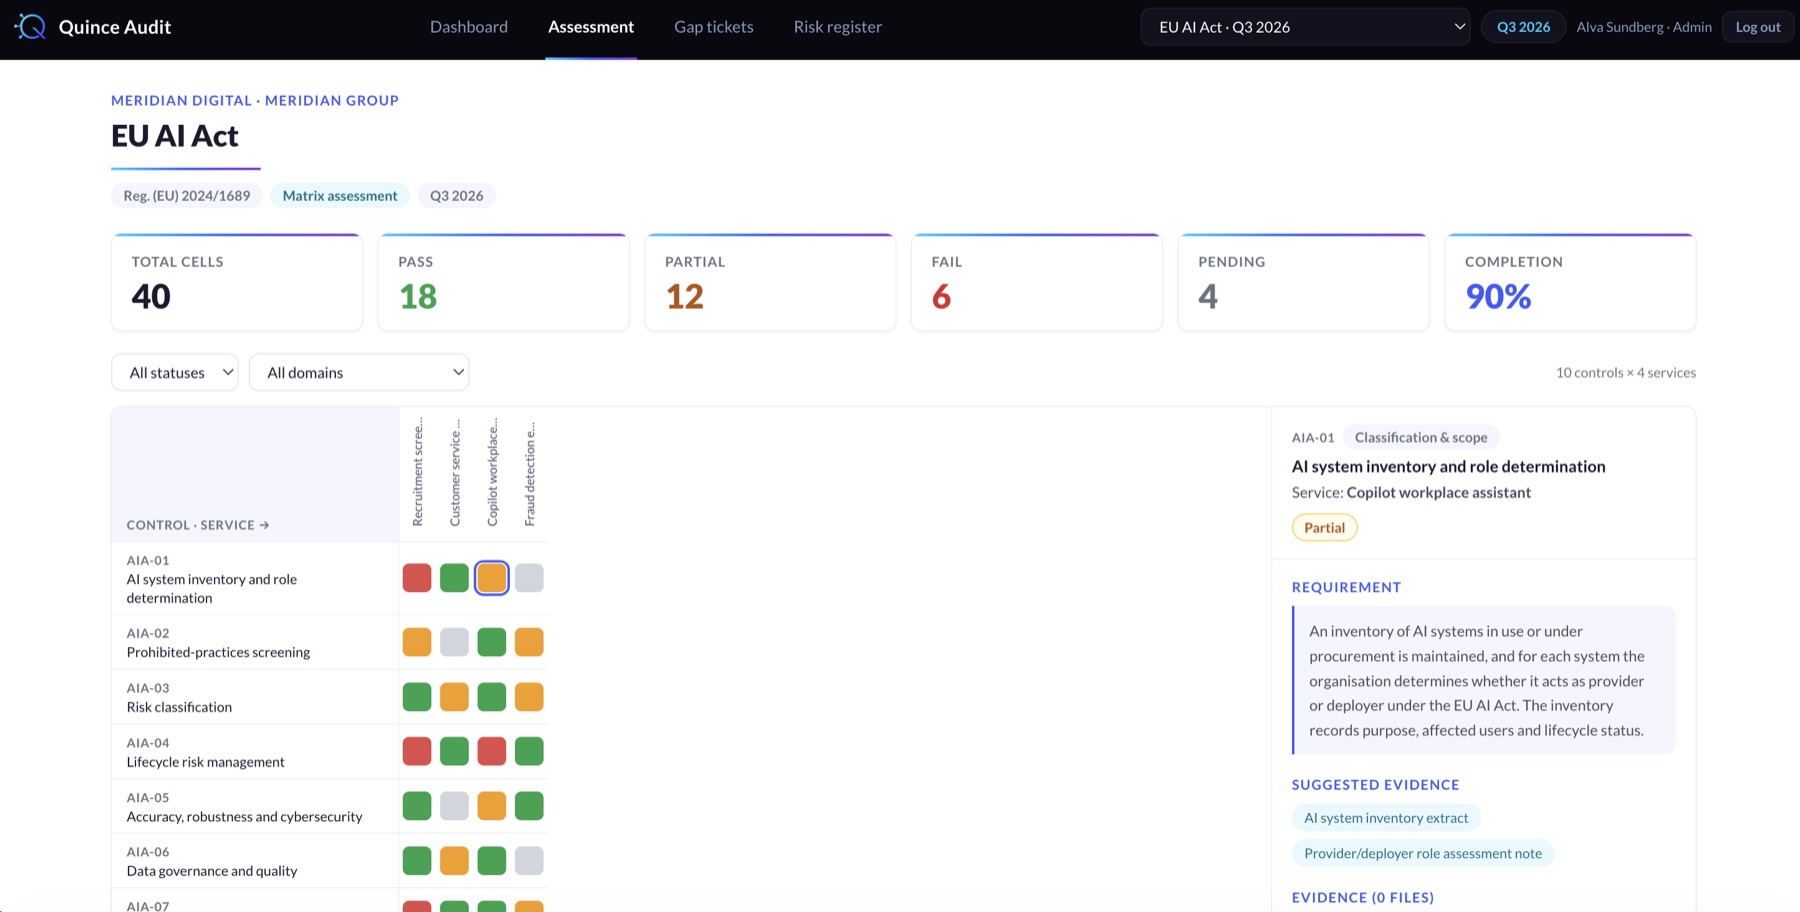Click the Meridian Digital · Meridian Group breadcrumb
1800x912 pixels.
(255, 100)
